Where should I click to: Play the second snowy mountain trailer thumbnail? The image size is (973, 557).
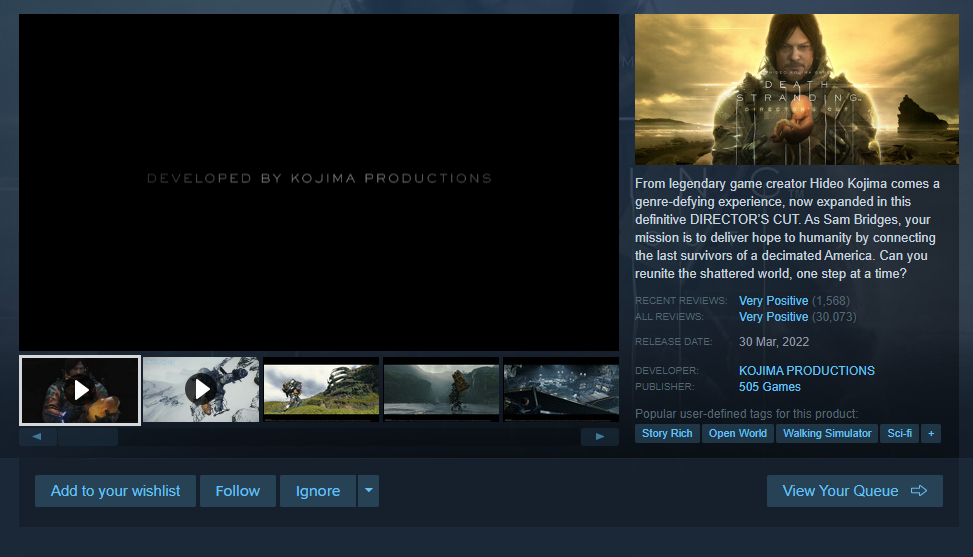point(200,390)
